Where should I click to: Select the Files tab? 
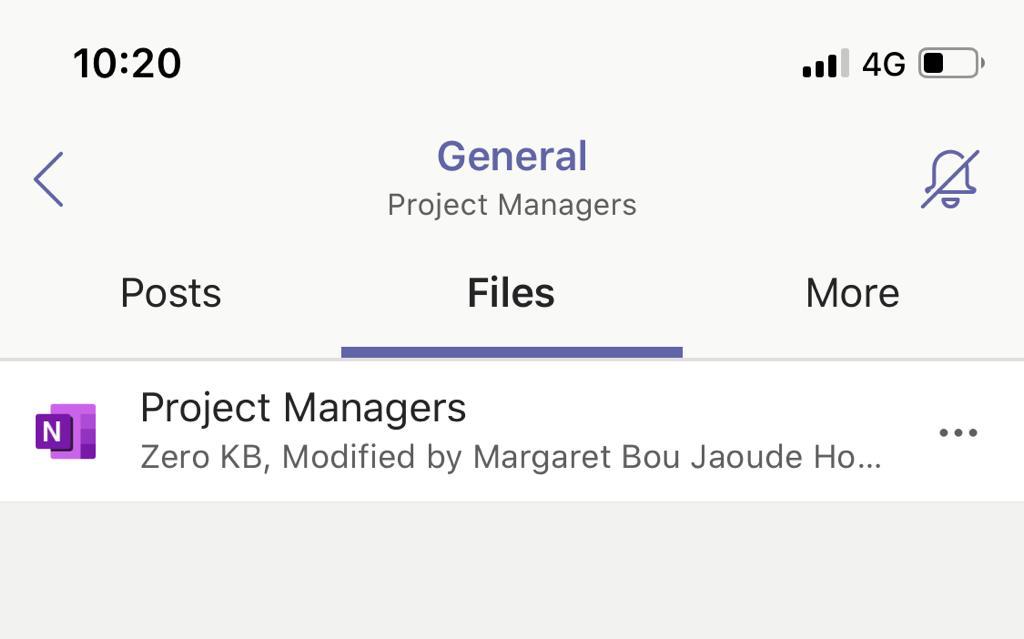(x=511, y=293)
